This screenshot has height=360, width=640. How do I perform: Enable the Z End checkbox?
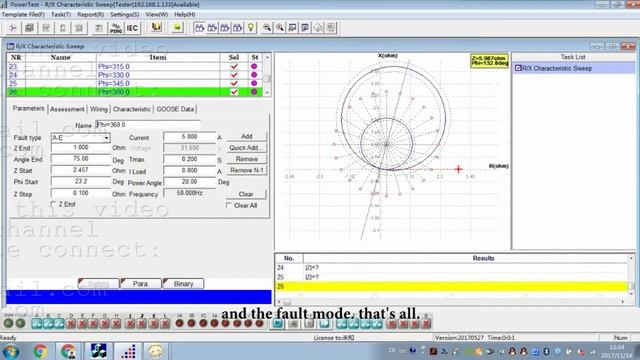tap(53, 204)
